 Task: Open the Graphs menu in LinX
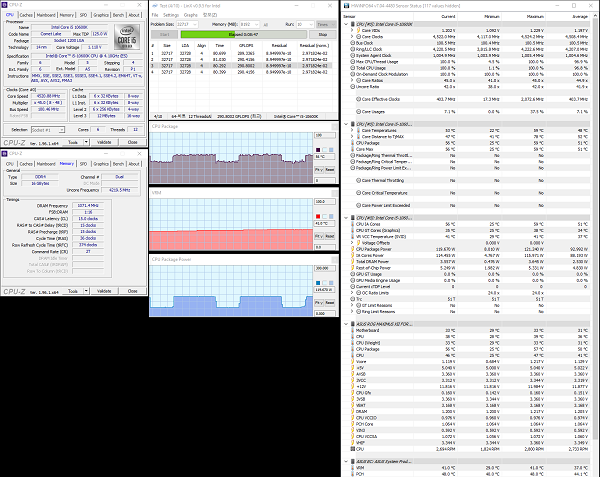[x=191, y=15]
